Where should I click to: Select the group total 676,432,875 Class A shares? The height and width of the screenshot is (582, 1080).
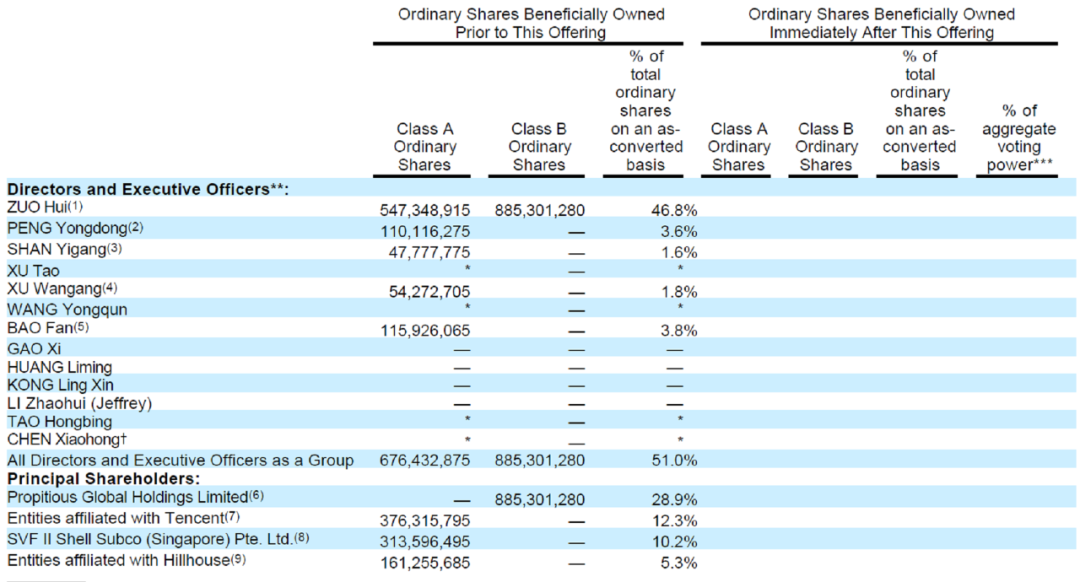click(425, 460)
